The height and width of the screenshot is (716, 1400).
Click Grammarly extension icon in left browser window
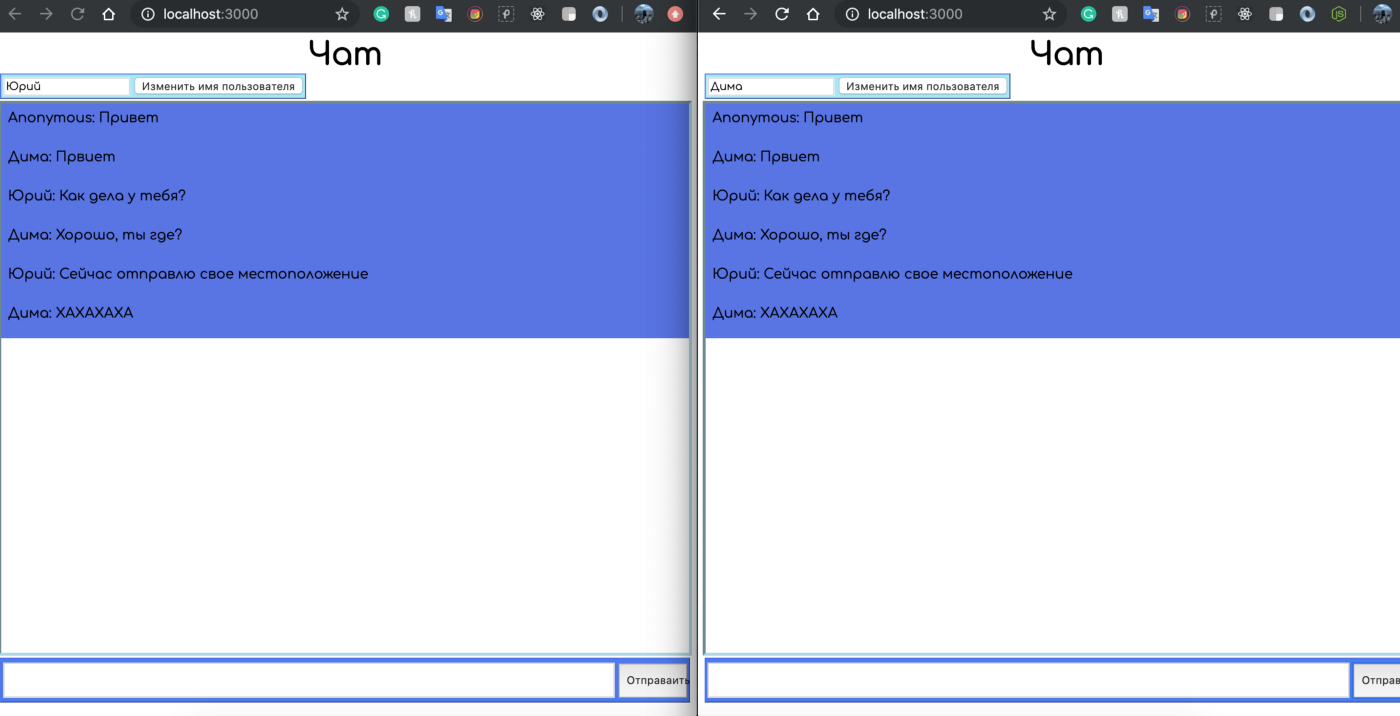coord(381,14)
